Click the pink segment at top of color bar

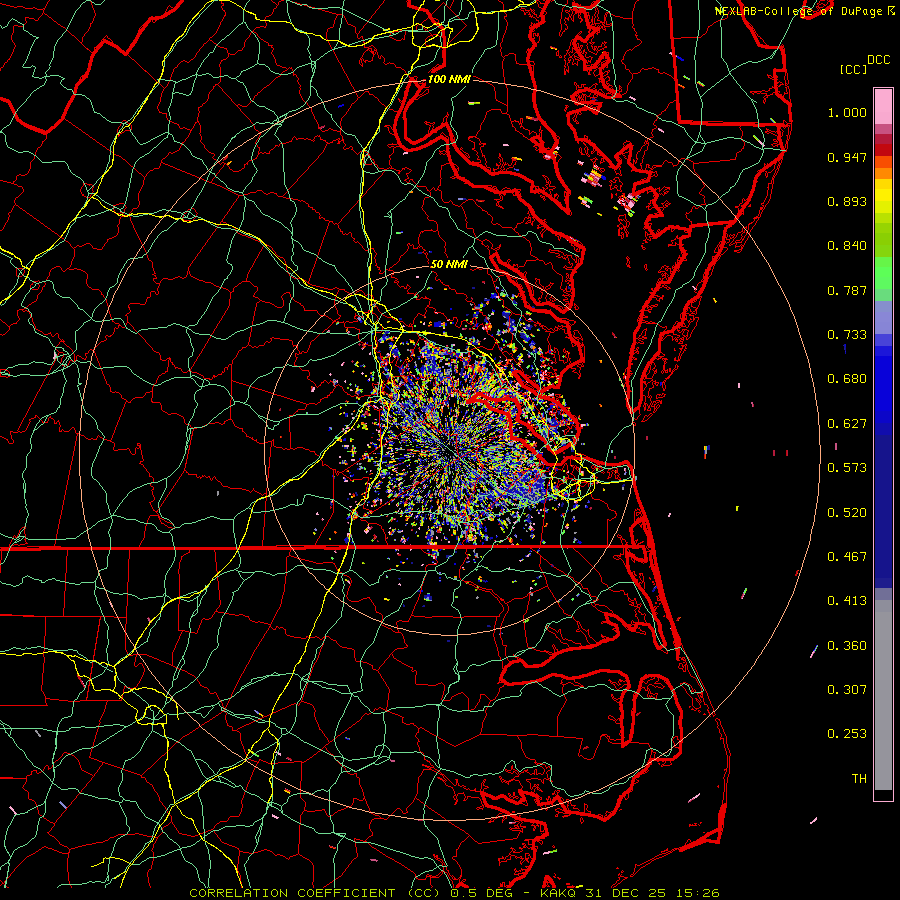click(883, 106)
